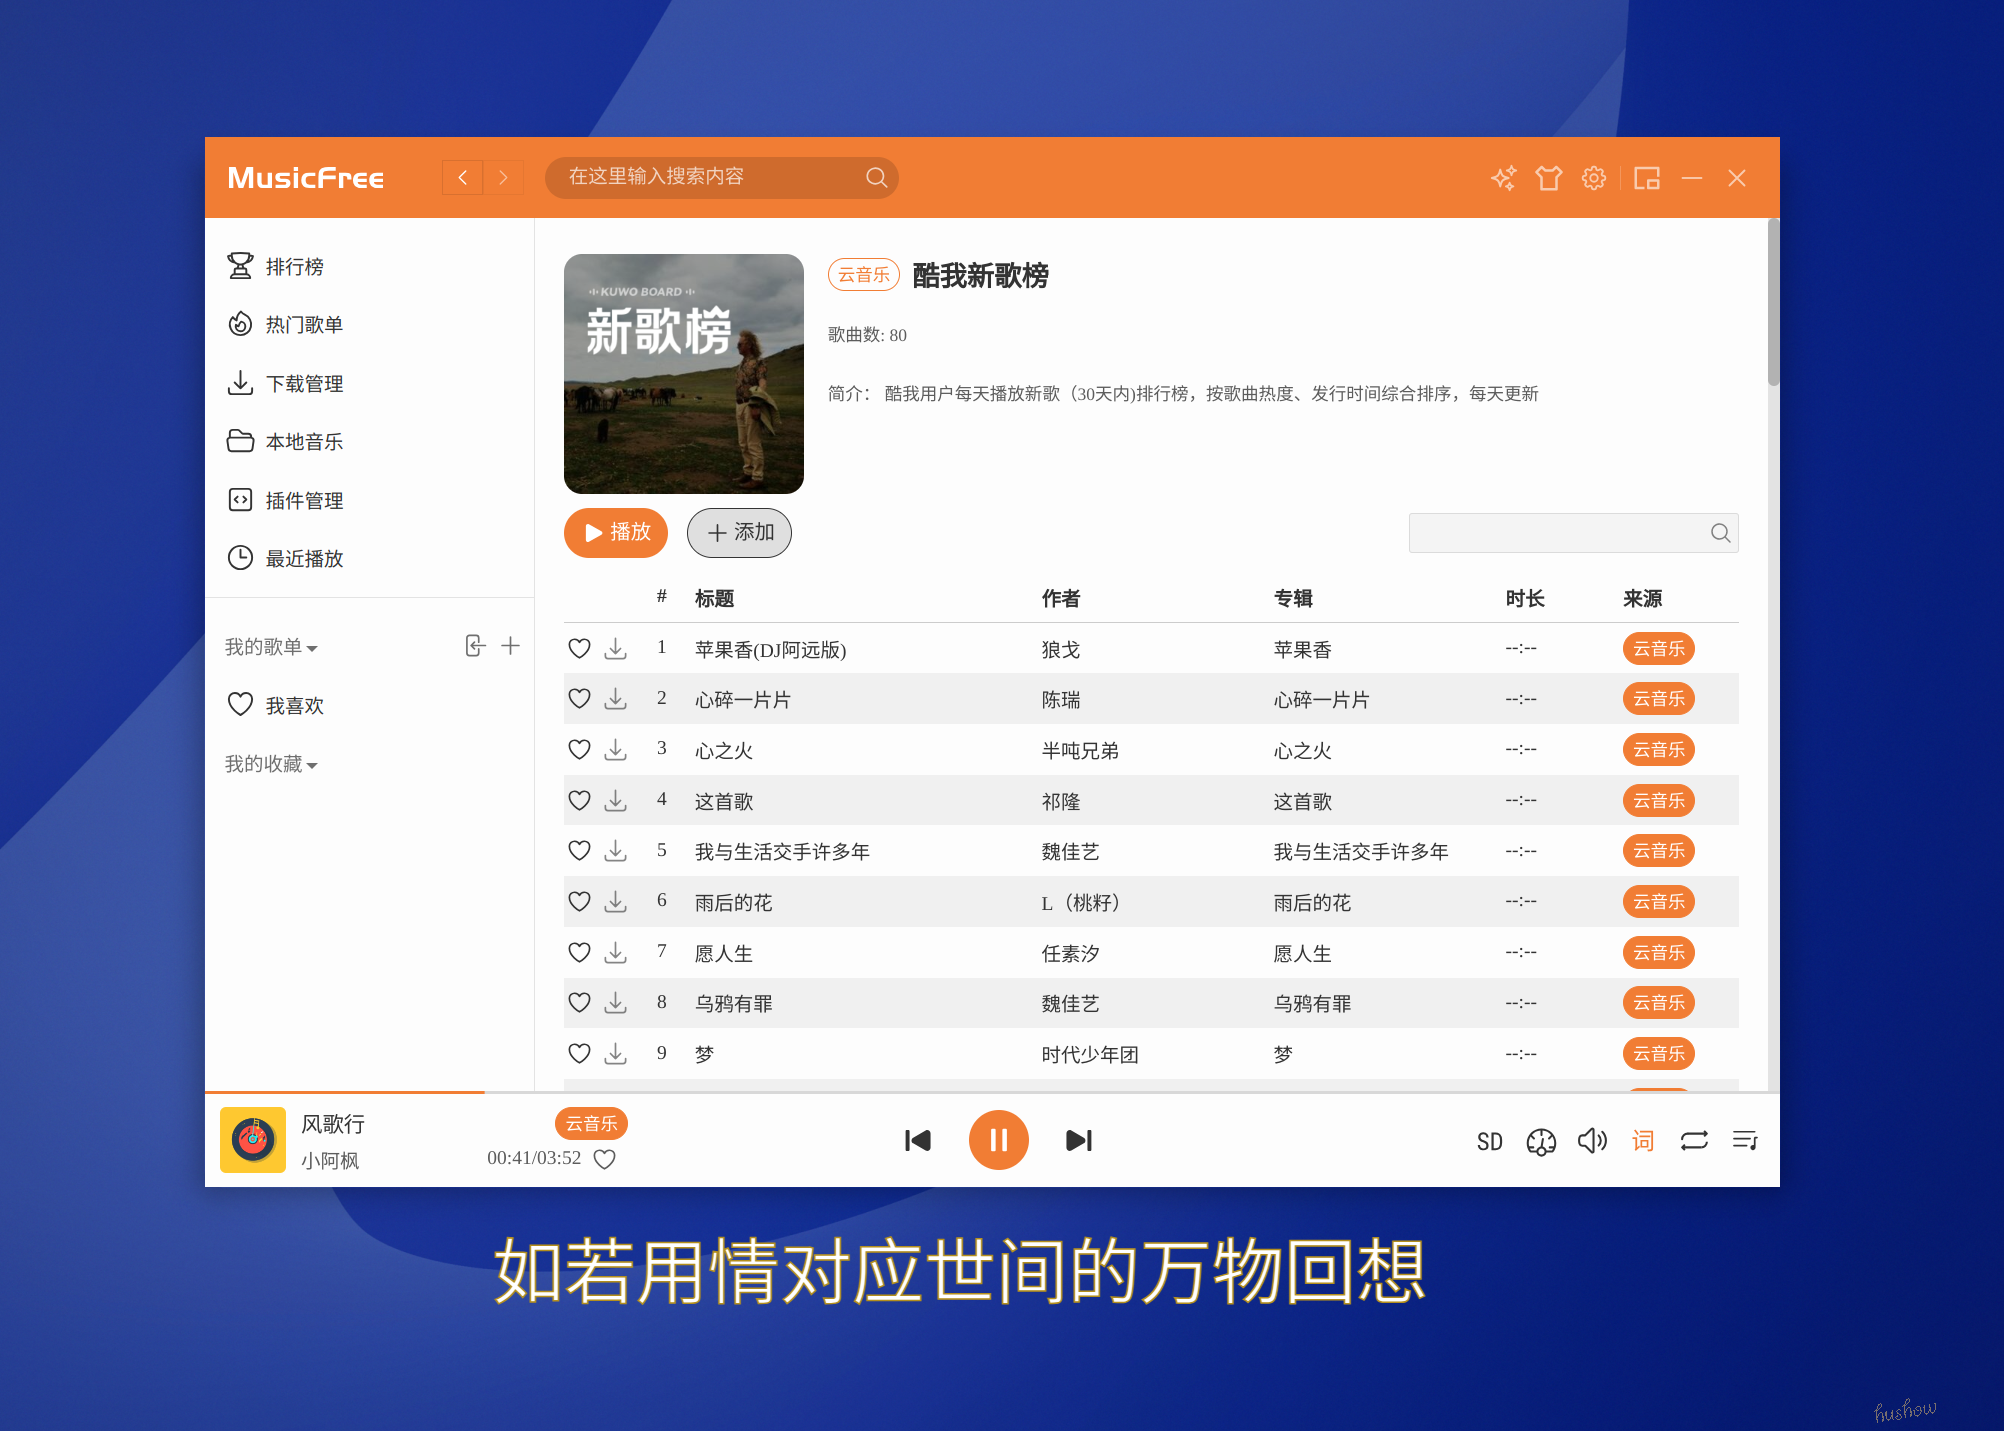Open 热门歌单 hot playlists
The width and height of the screenshot is (2004, 1431).
click(x=285, y=324)
